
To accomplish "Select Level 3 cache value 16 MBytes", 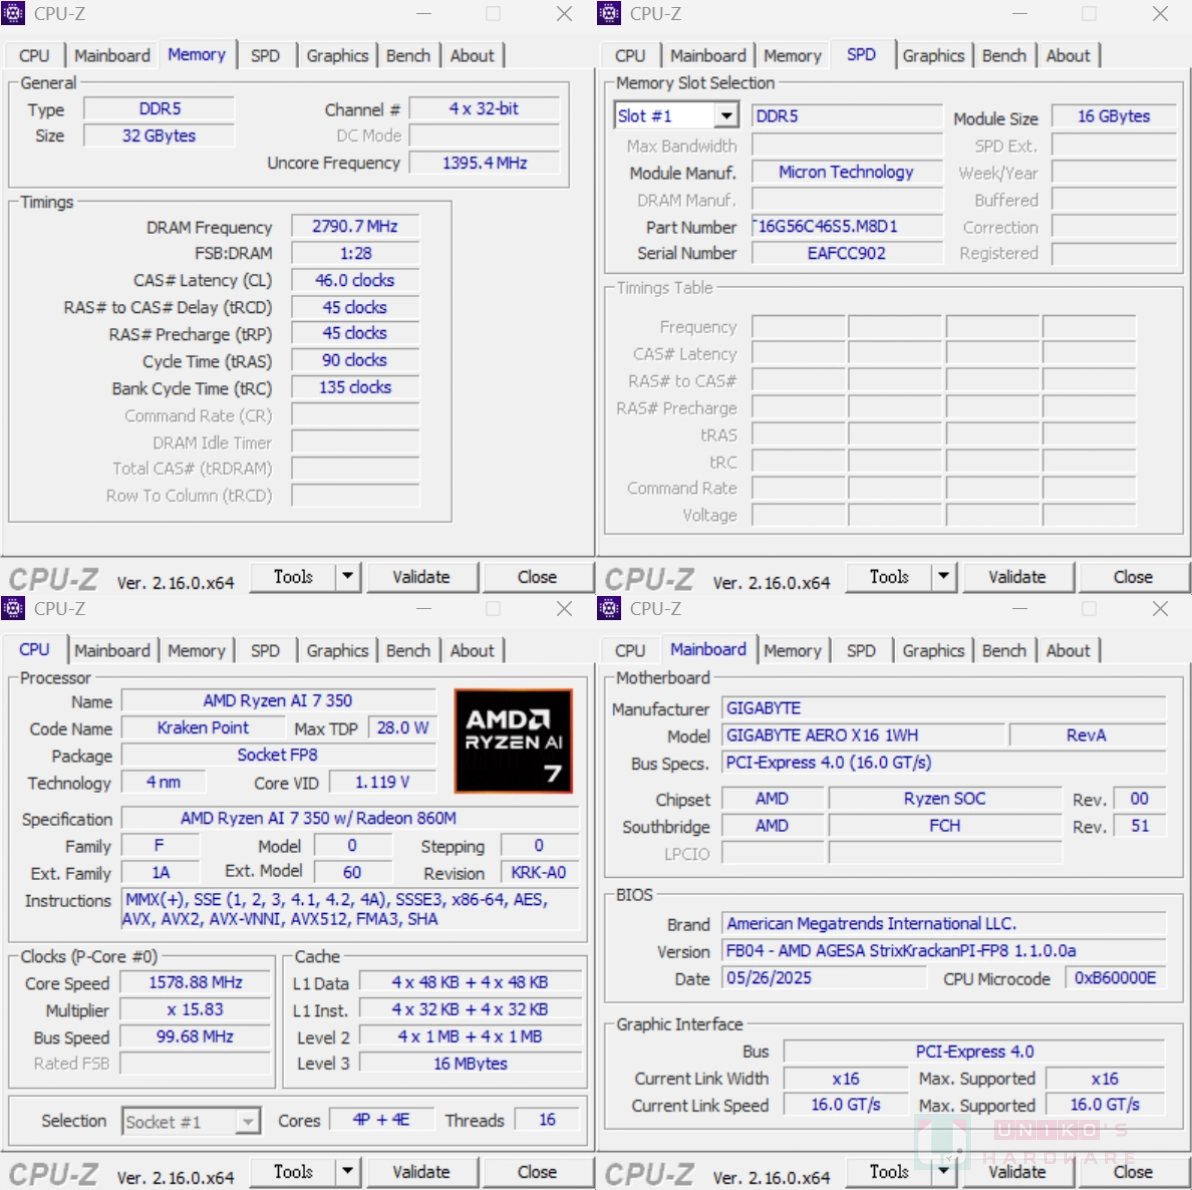I will coord(471,1064).
